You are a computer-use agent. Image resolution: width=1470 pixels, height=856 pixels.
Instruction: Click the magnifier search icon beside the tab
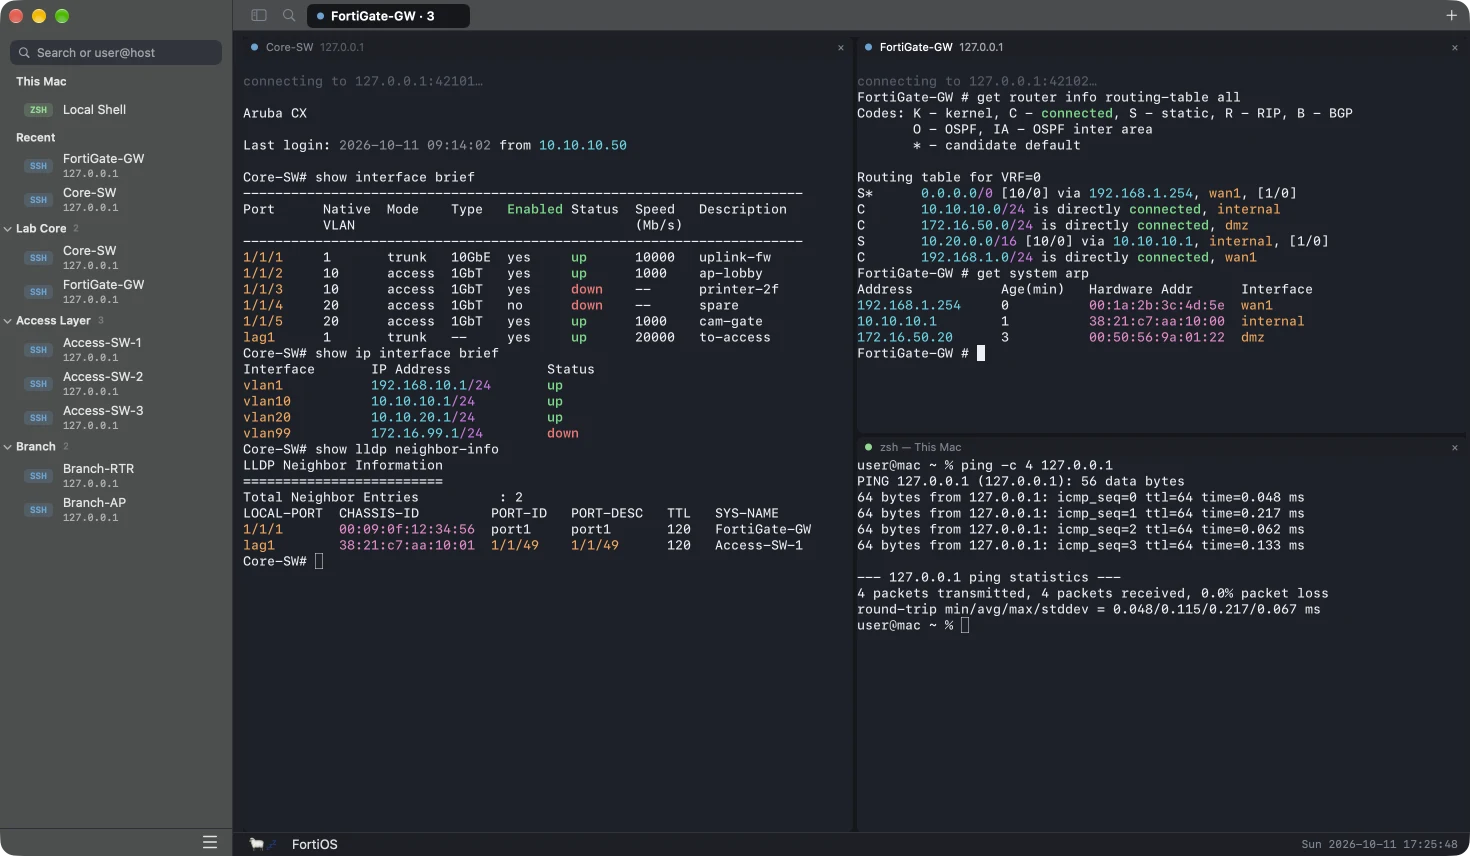[x=289, y=15]
